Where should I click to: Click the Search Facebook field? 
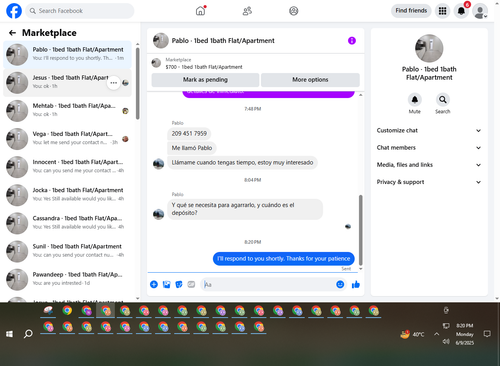tap(80, 11)
